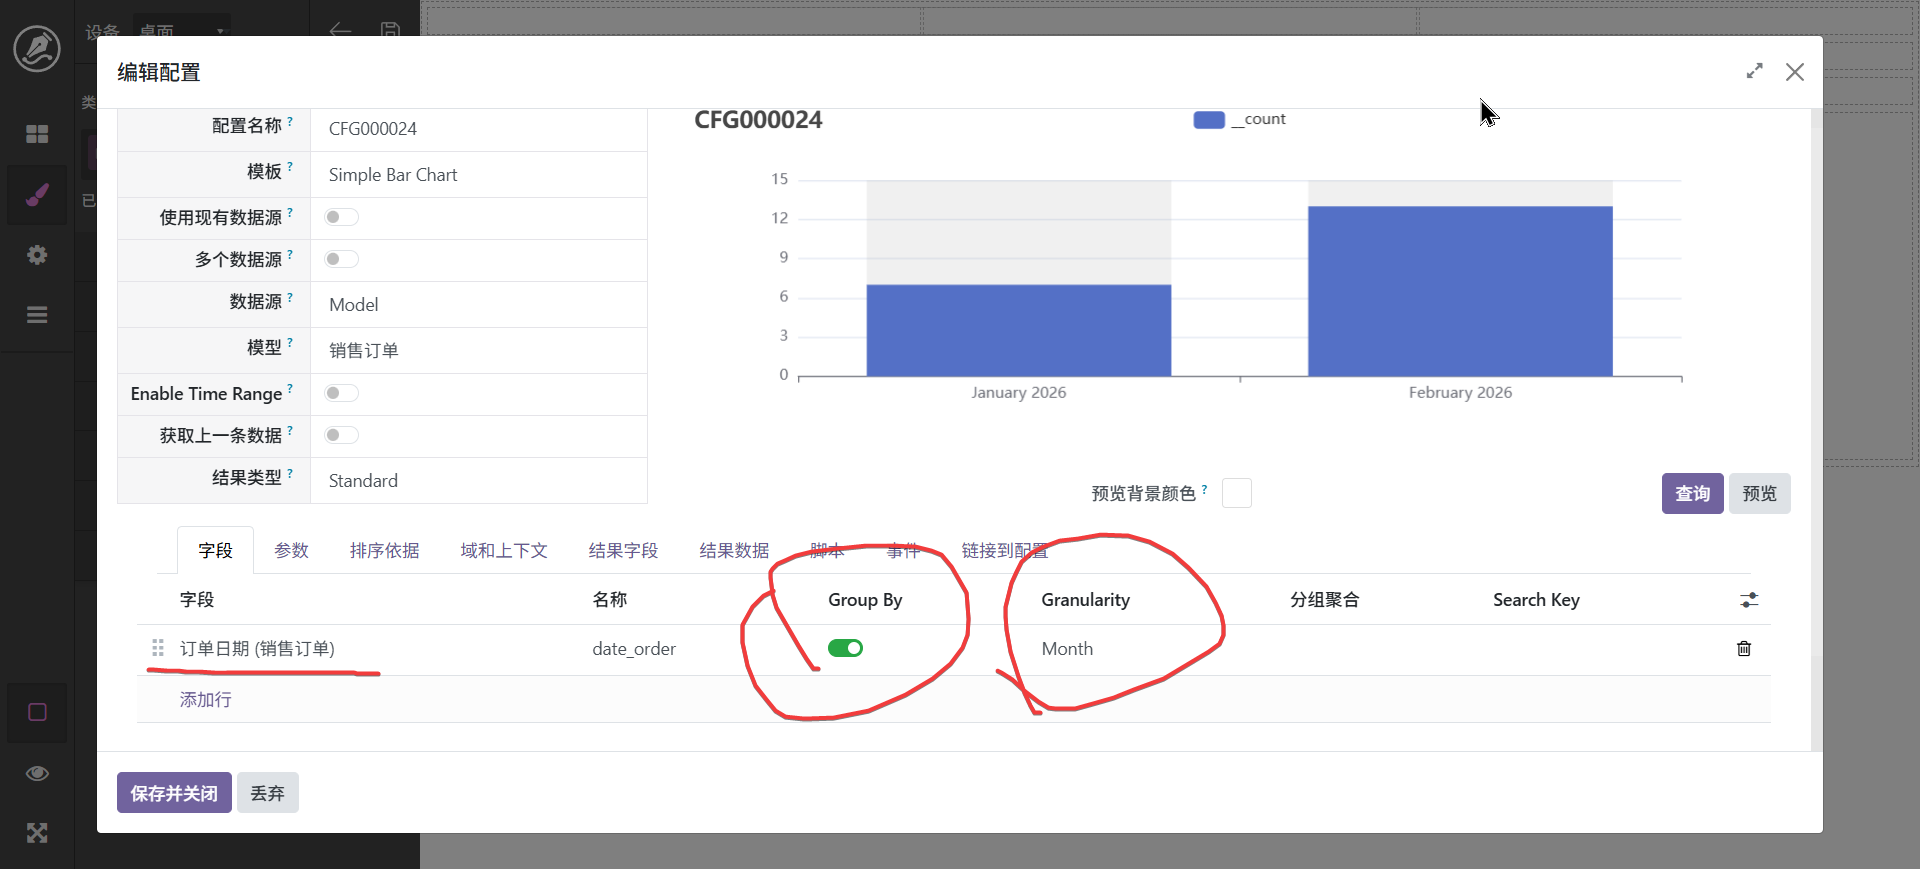Open the 模板 dropdown showing Simple Bar Chart

(x=478, y=175)
